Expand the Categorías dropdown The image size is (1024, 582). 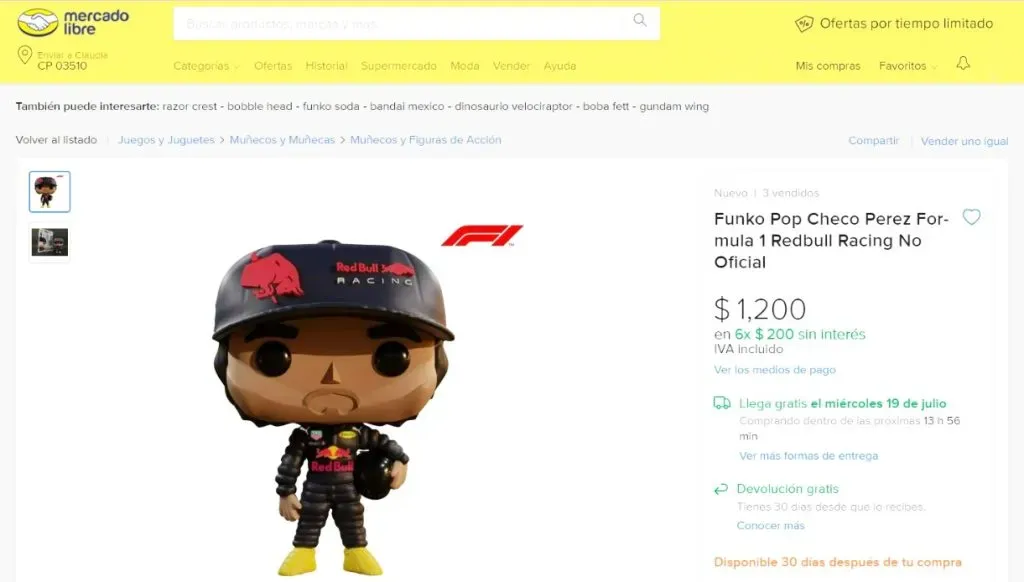pyautogui.click(x=206, y=66)
